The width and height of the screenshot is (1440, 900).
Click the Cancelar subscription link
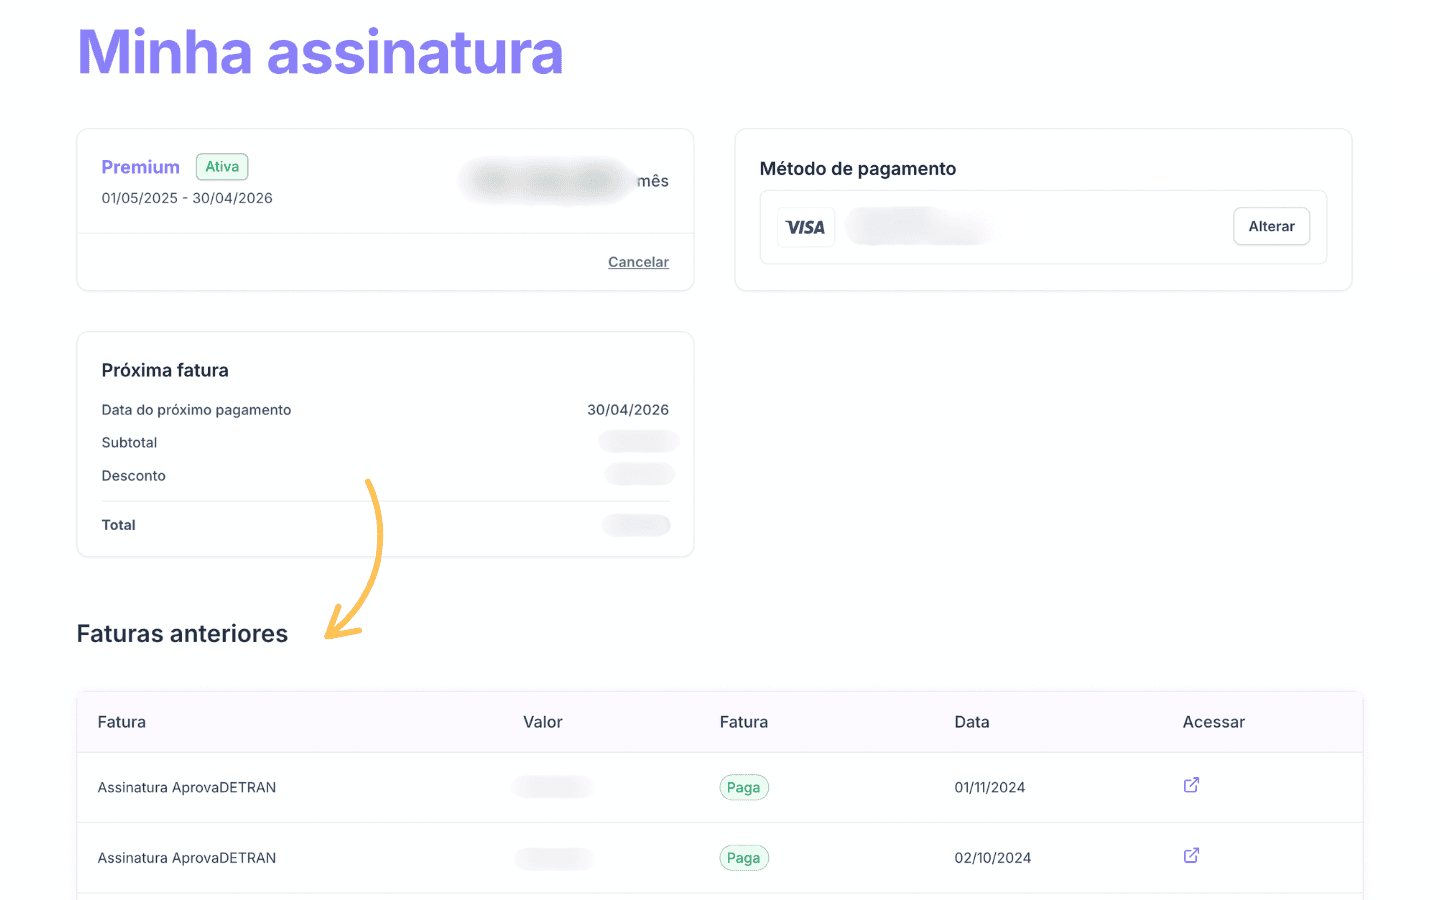tap(638, 262)
